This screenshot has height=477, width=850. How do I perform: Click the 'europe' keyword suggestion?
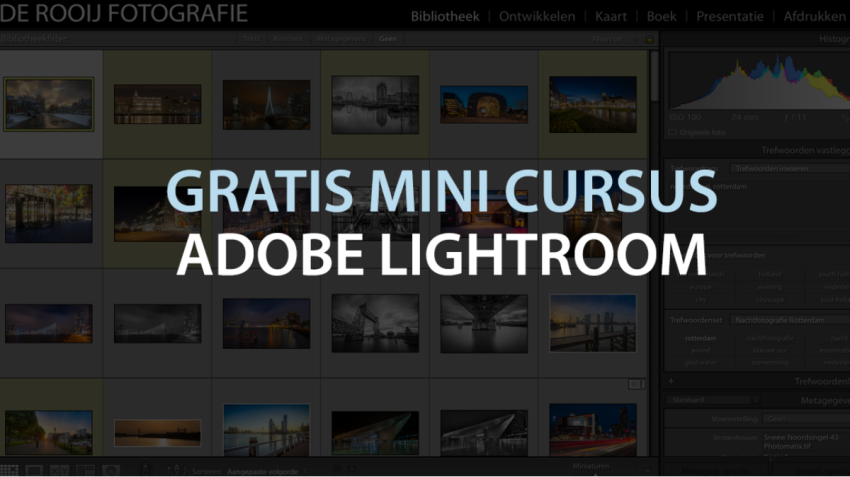pos(700,287)
